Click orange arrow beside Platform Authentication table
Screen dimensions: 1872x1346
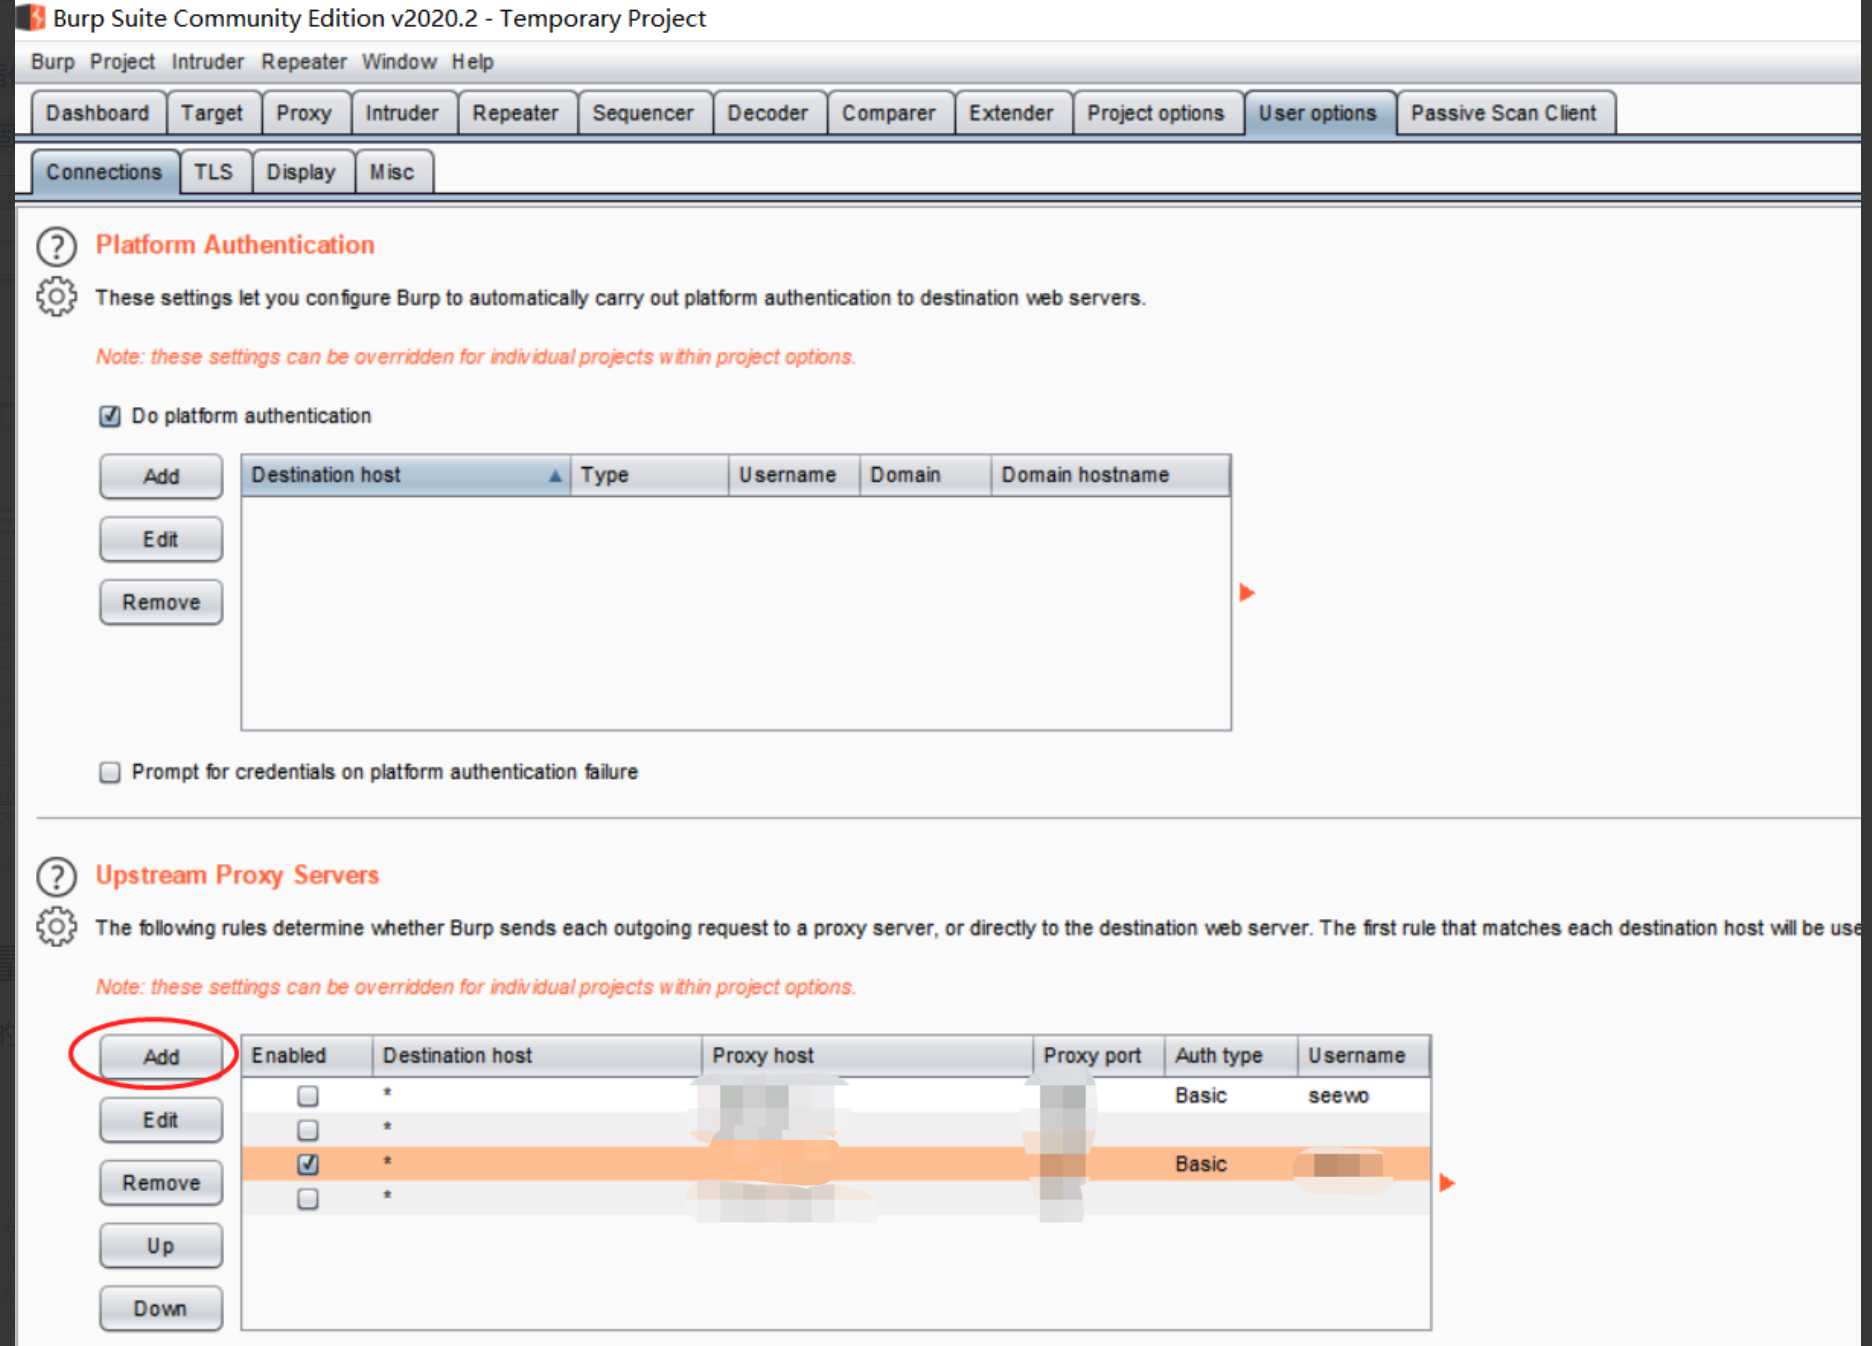point(1247,593)
